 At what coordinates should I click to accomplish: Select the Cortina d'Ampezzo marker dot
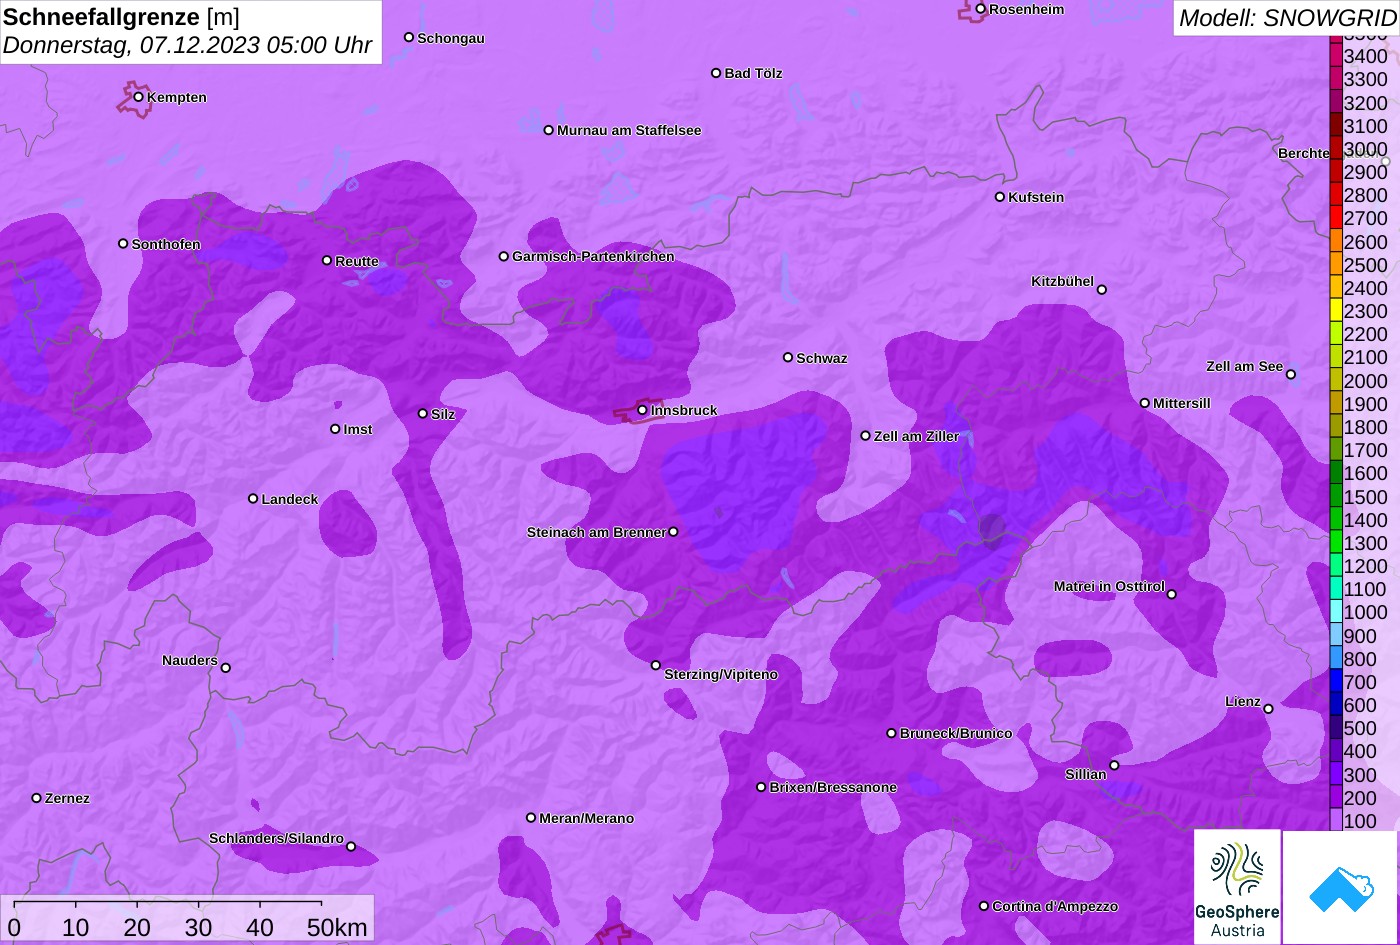coord(984,906)
